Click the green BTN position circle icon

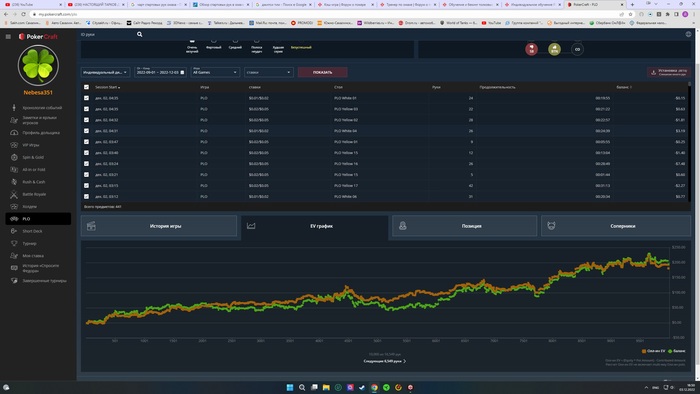pyautogui.click(x=554, y=49)
